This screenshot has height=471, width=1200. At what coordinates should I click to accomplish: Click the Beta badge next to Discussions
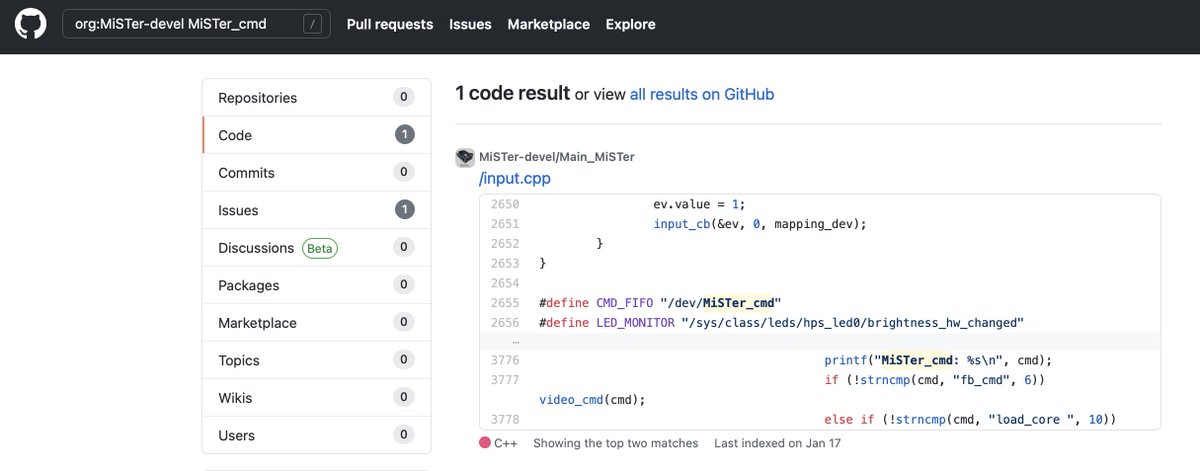(320, 248)
